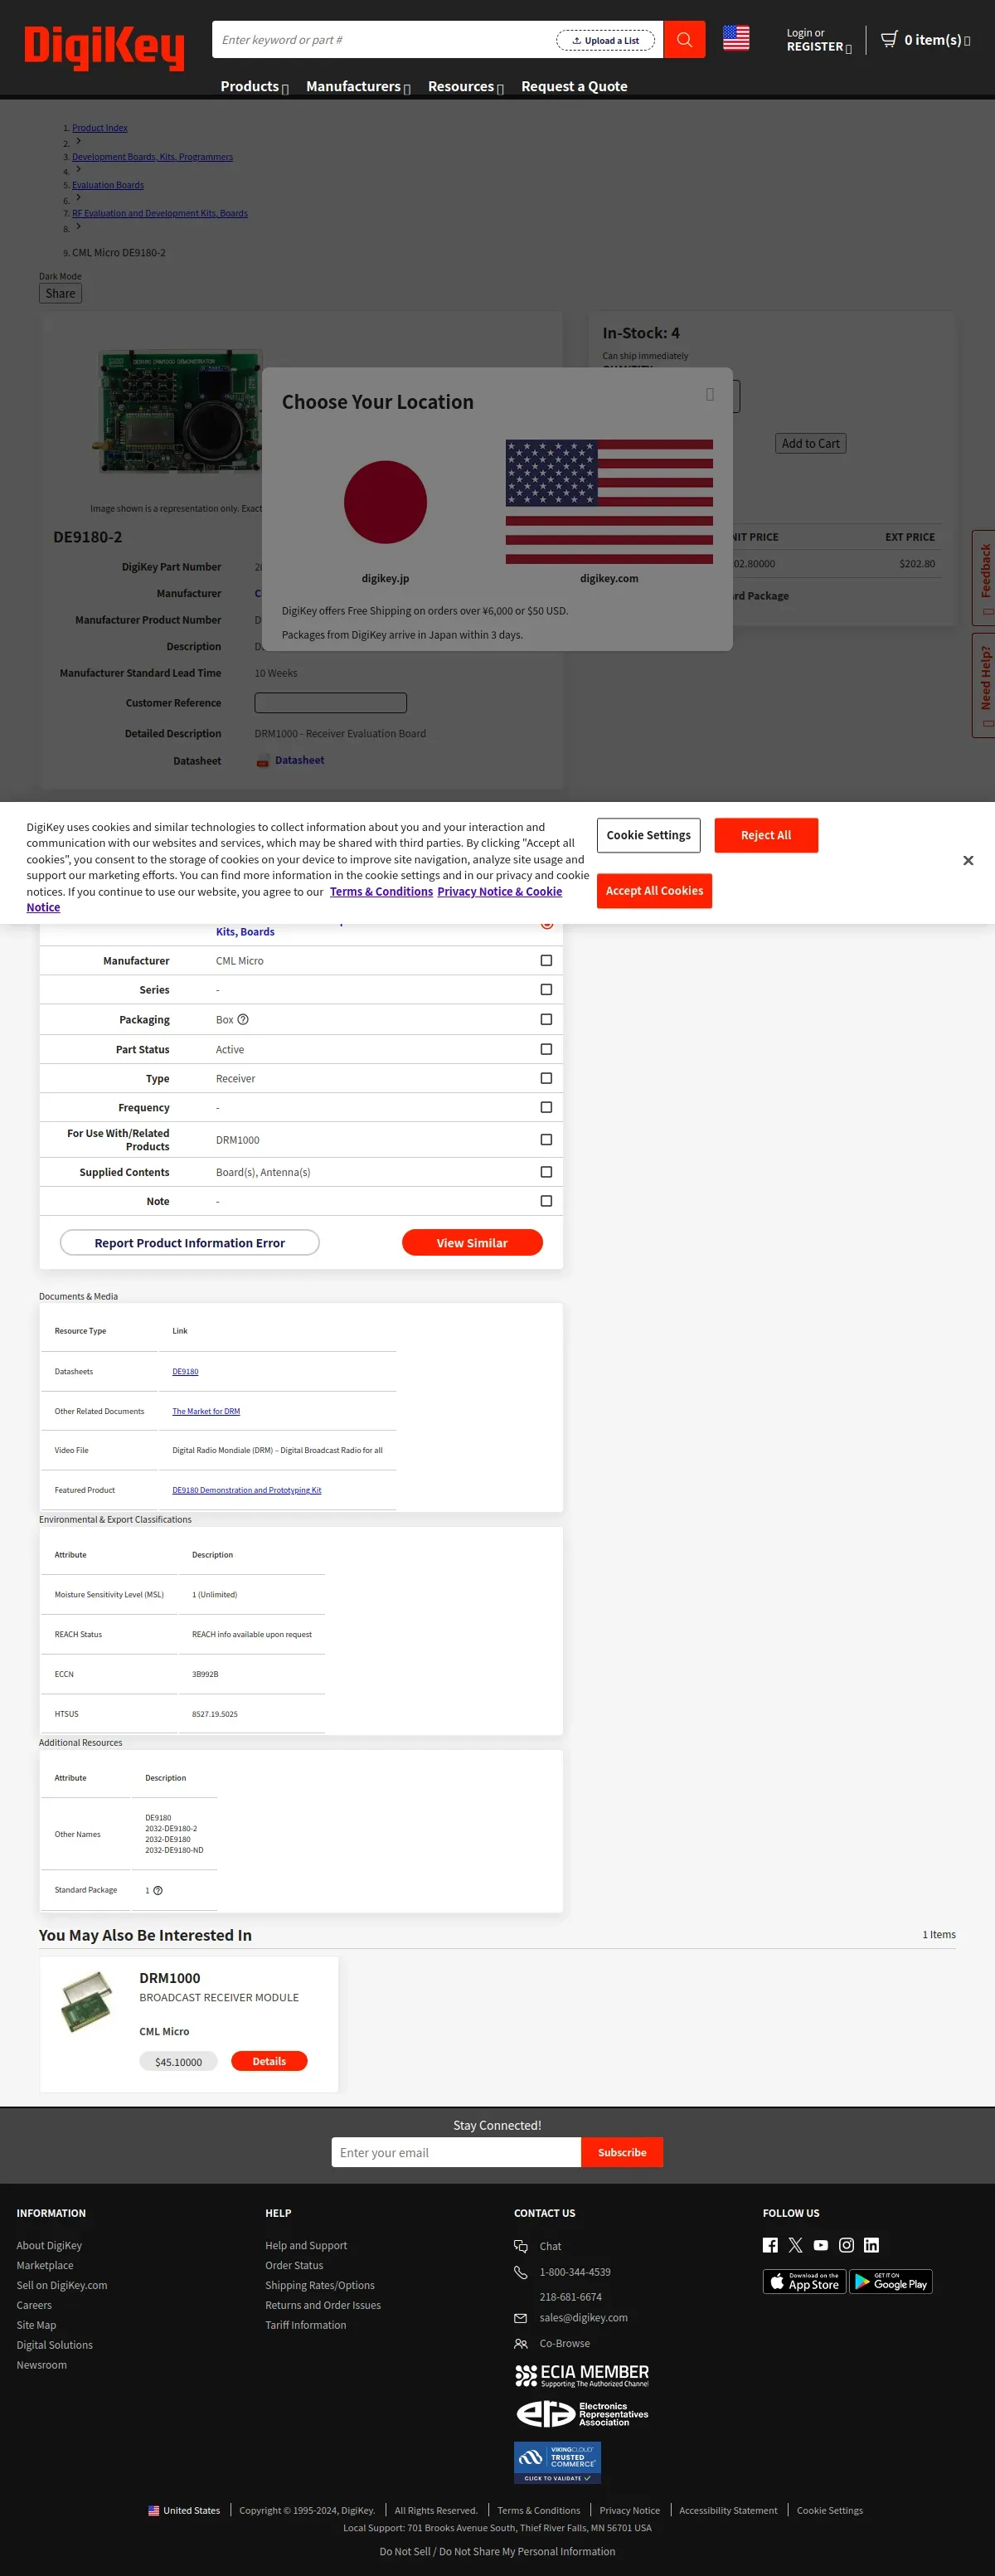The image size is (995, 2576).
Task: Click the Add to Cart button
Action: (810, 443)
